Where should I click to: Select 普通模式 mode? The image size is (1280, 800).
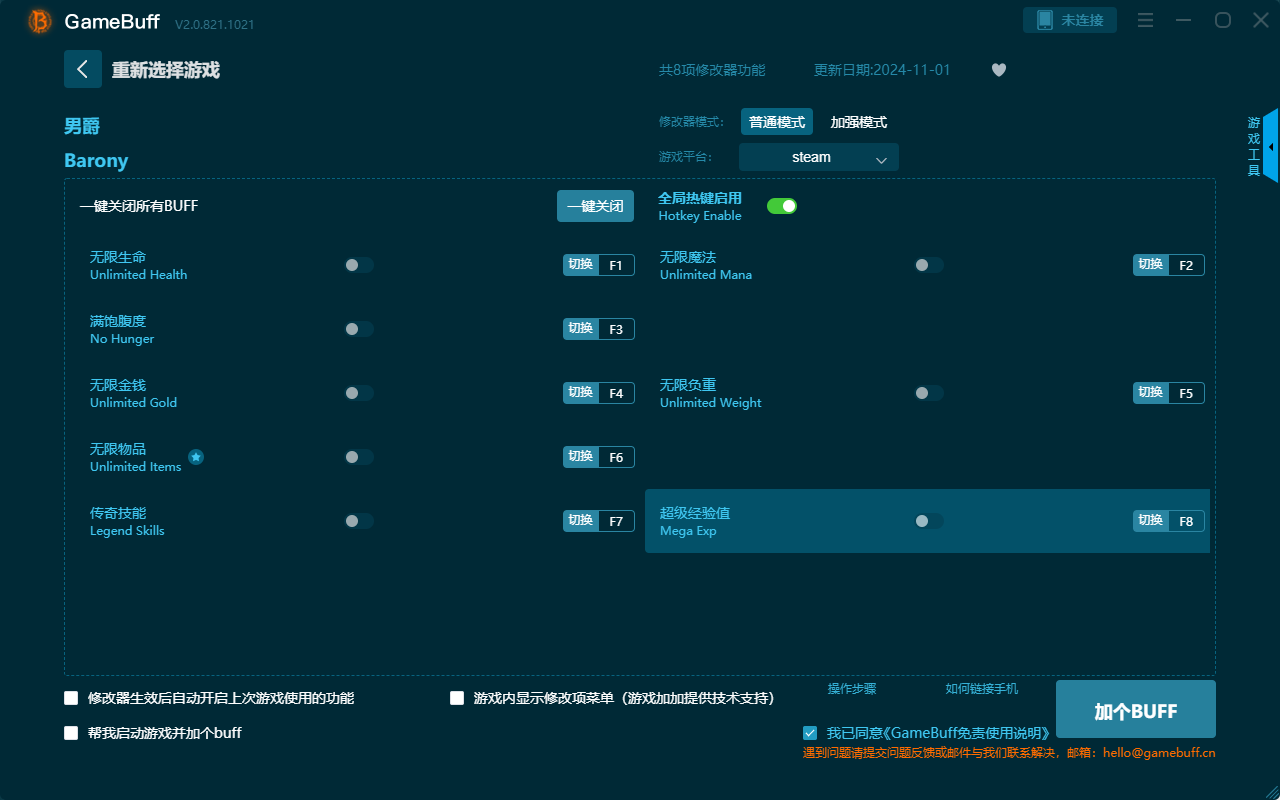pos(776,121)
